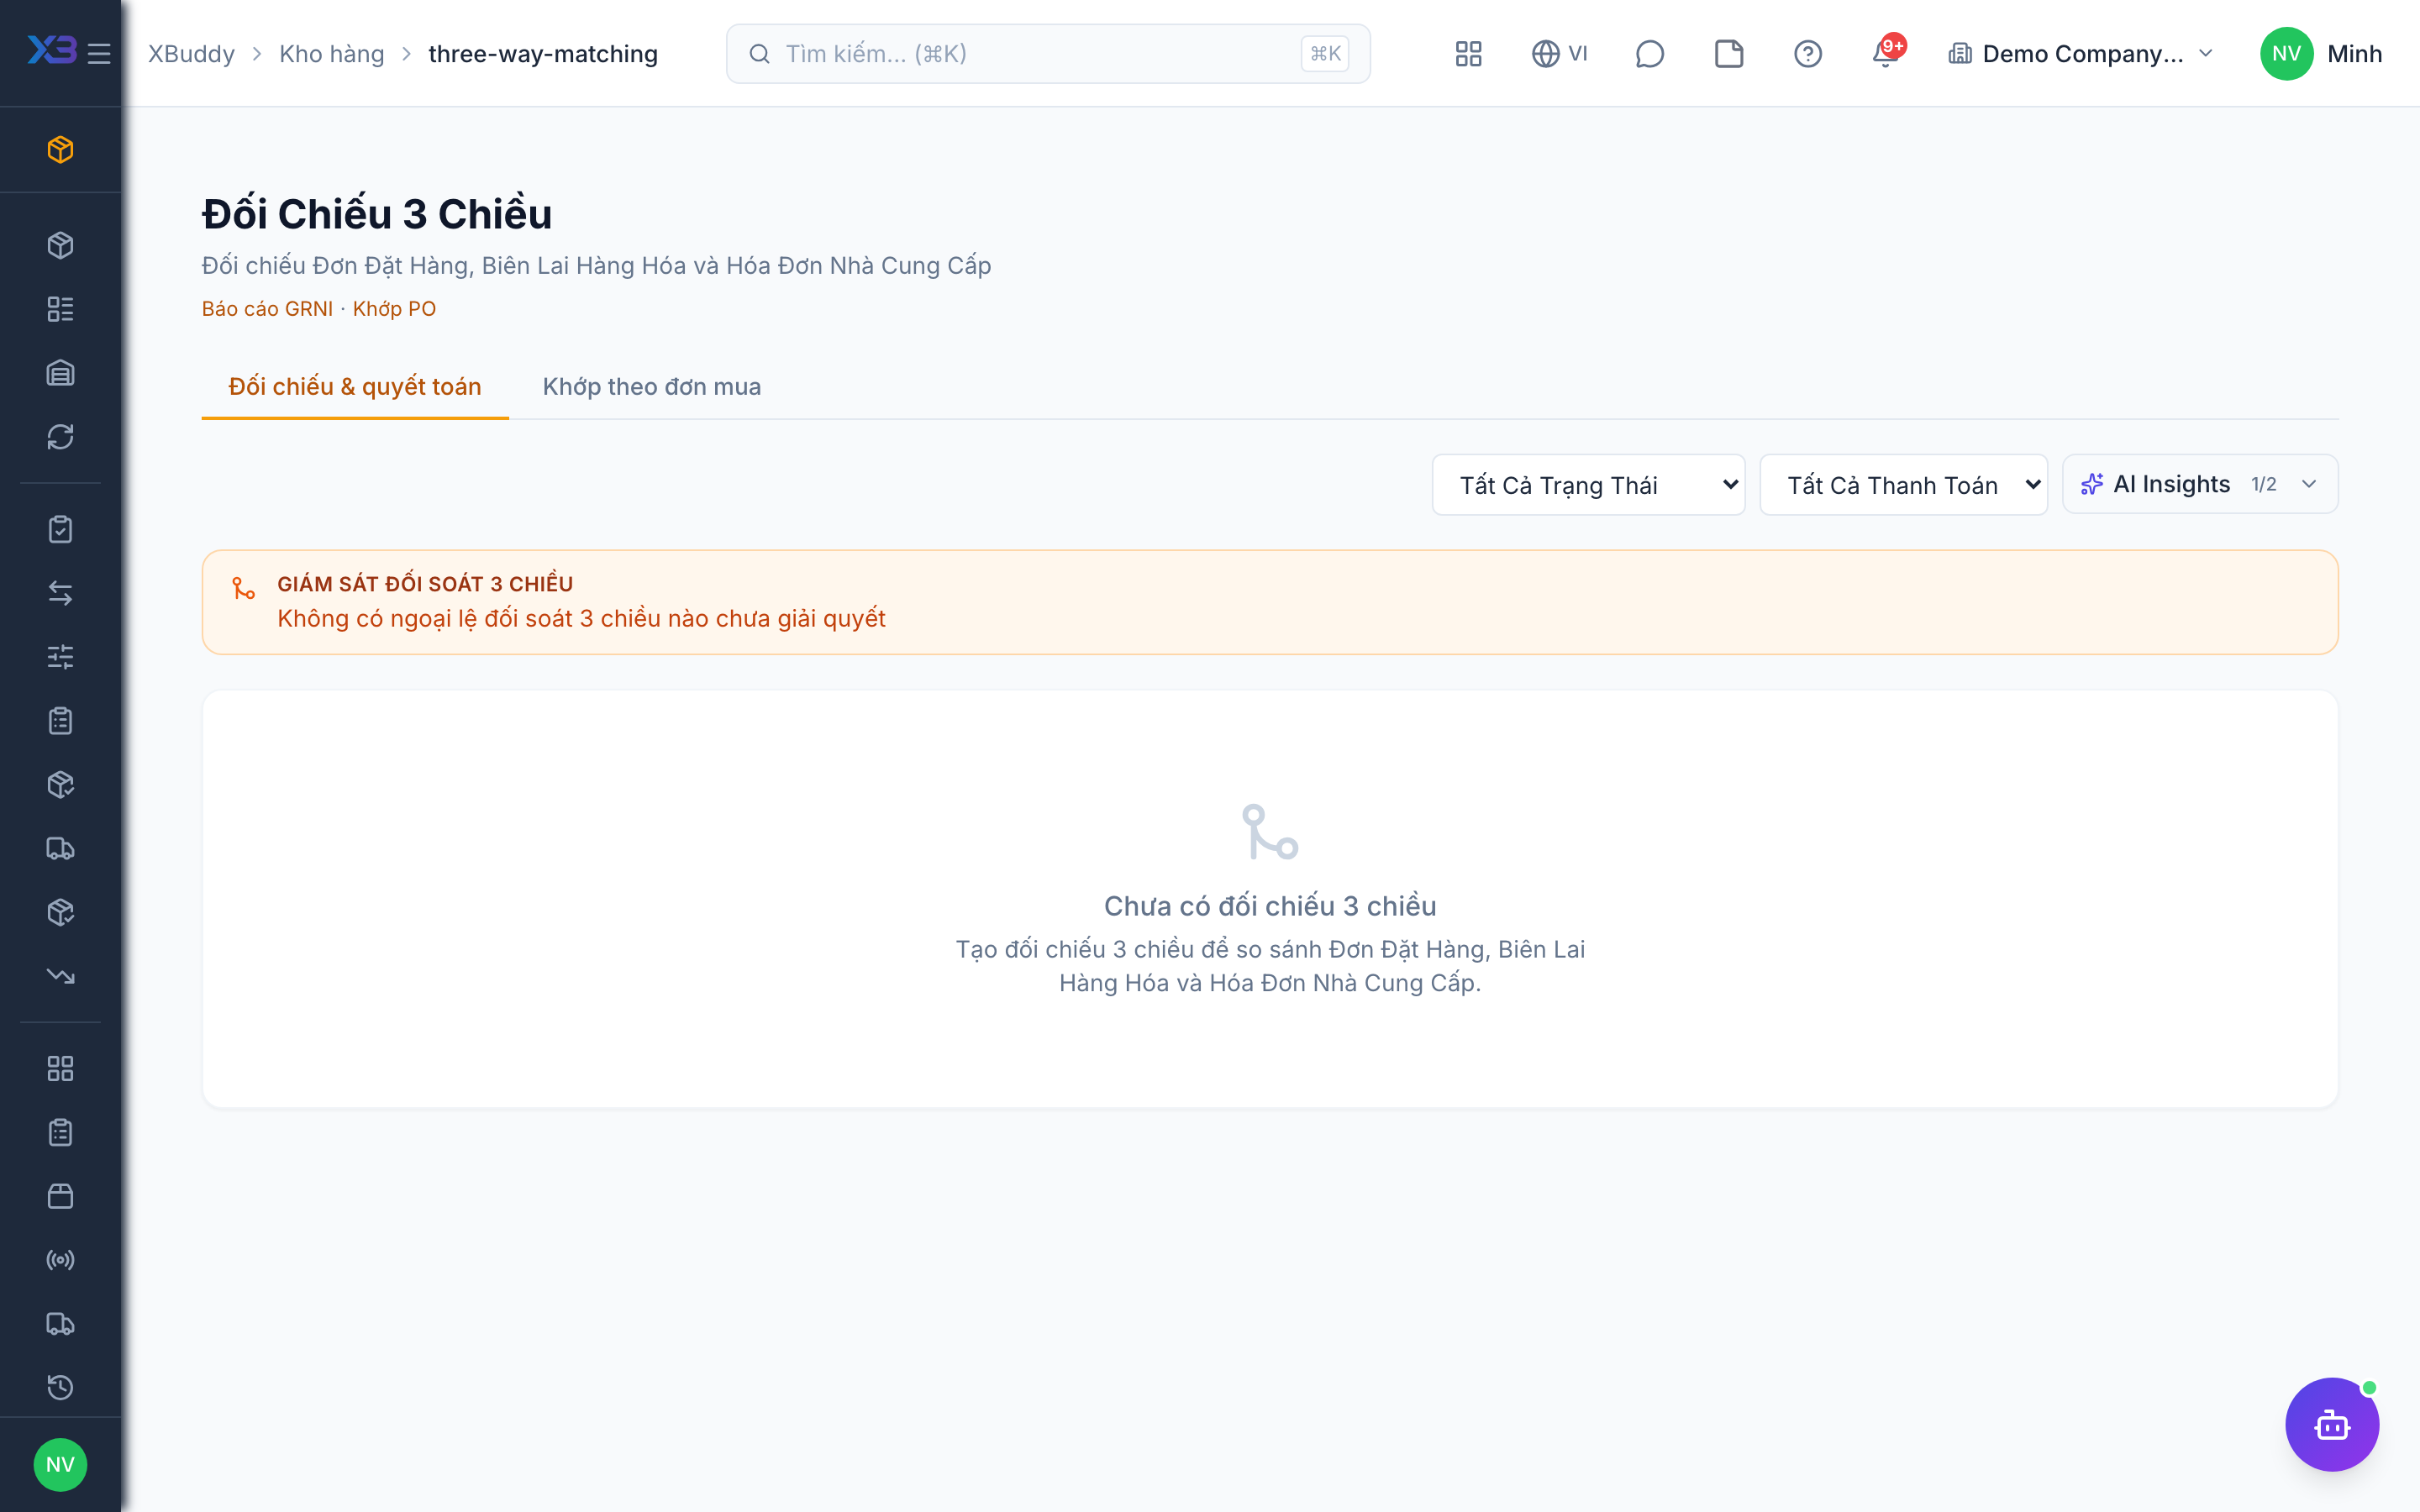This screenshot has height=1512, width=2420.
Task: Open the apps grid icon in header
Action: [x=1468, y=53]
